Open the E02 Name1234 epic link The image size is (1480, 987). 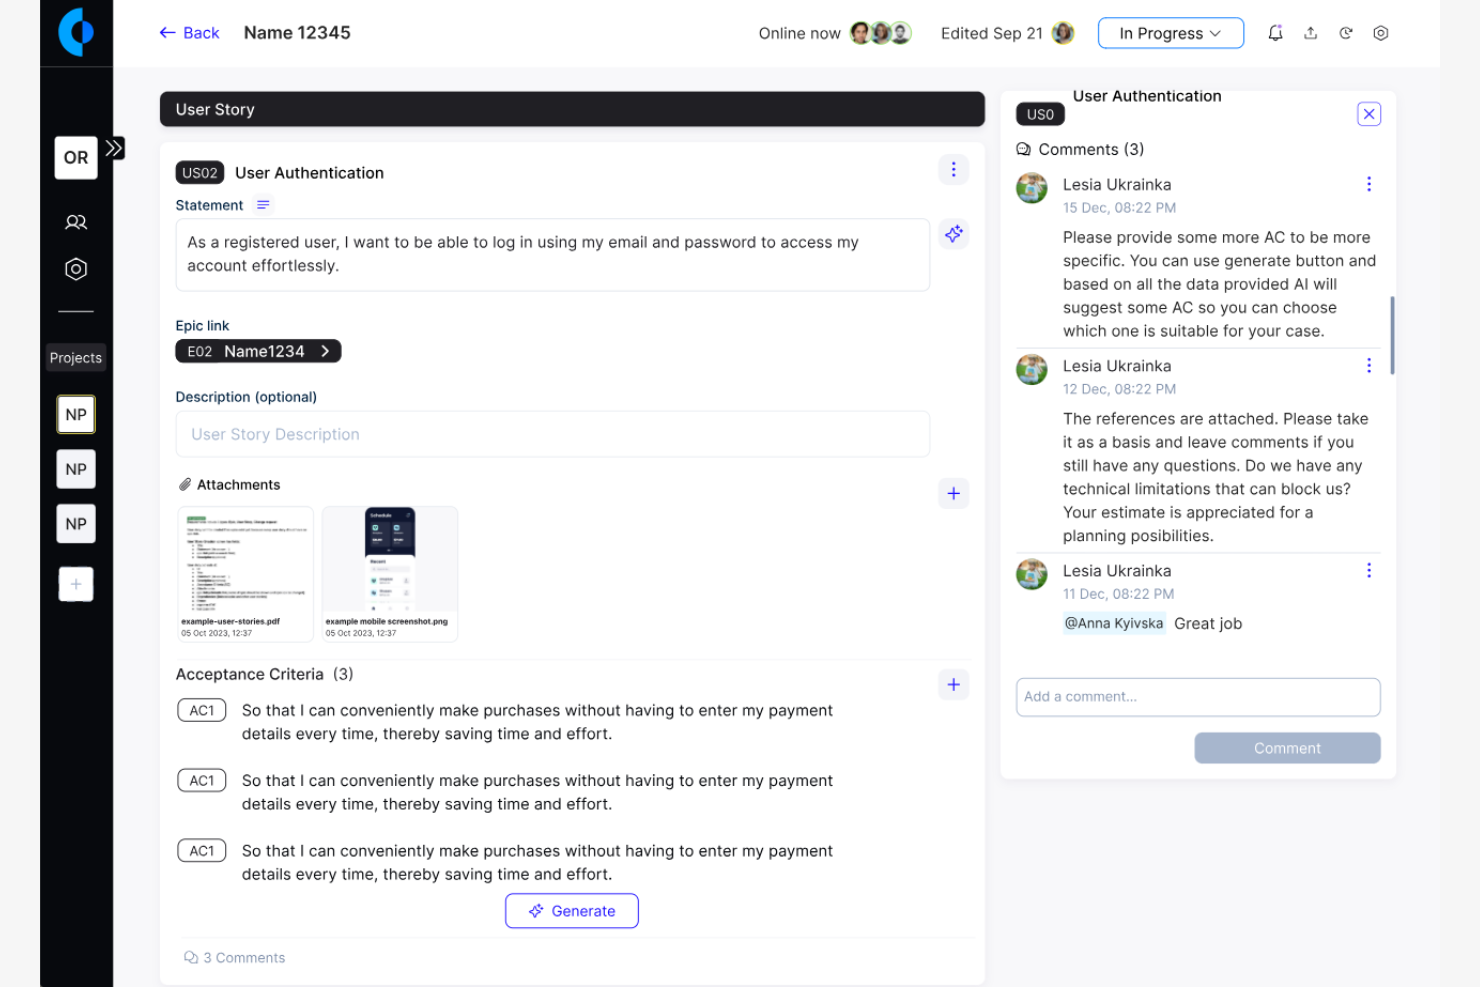(x=258, y=351)
